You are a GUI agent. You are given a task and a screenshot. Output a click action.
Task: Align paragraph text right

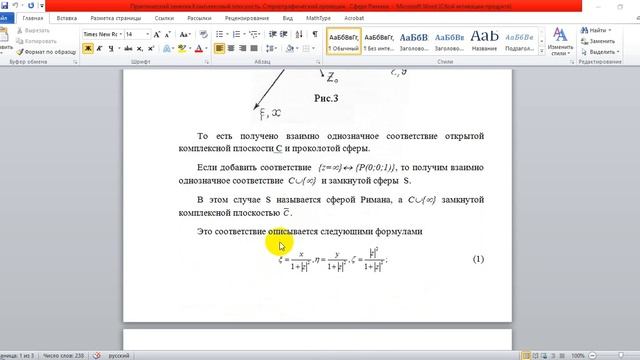click(242, 49)
